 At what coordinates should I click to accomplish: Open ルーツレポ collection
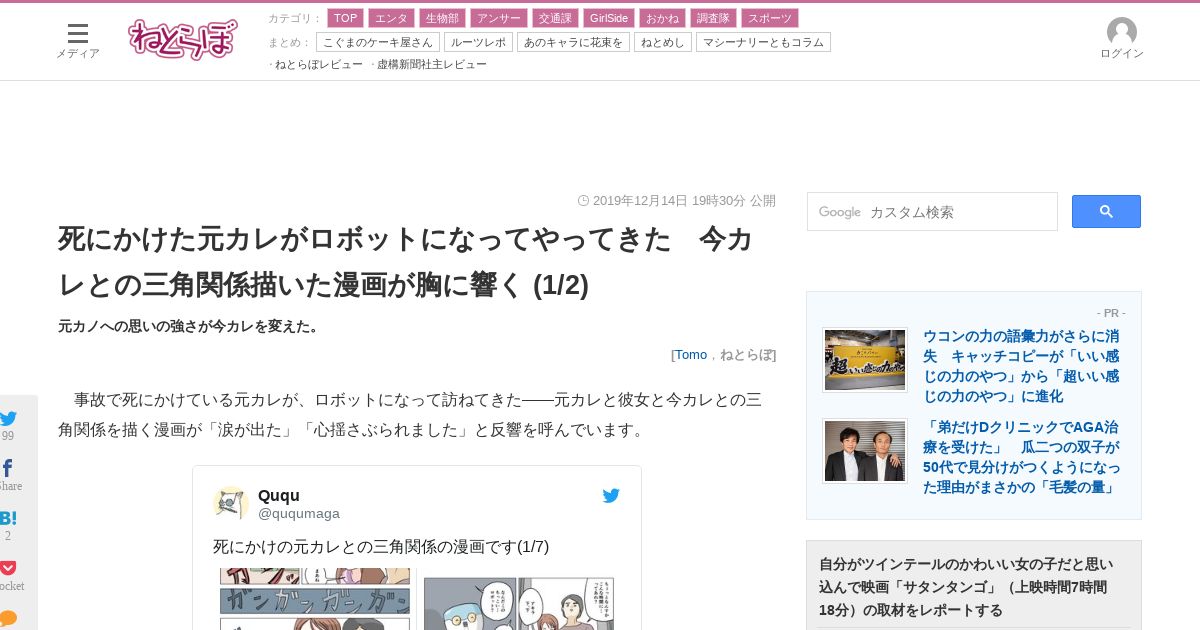coord(478,42)
